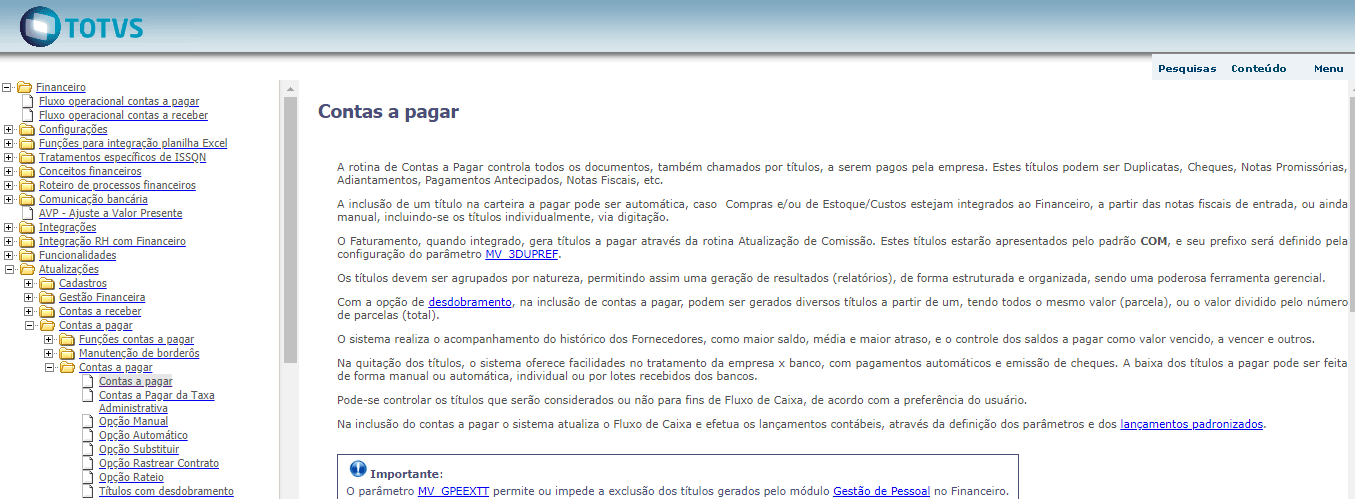Expand Funções contas a pagar subfolder
The width and height of the screenshot is (1355, 499).
click(x=49, y=339)
